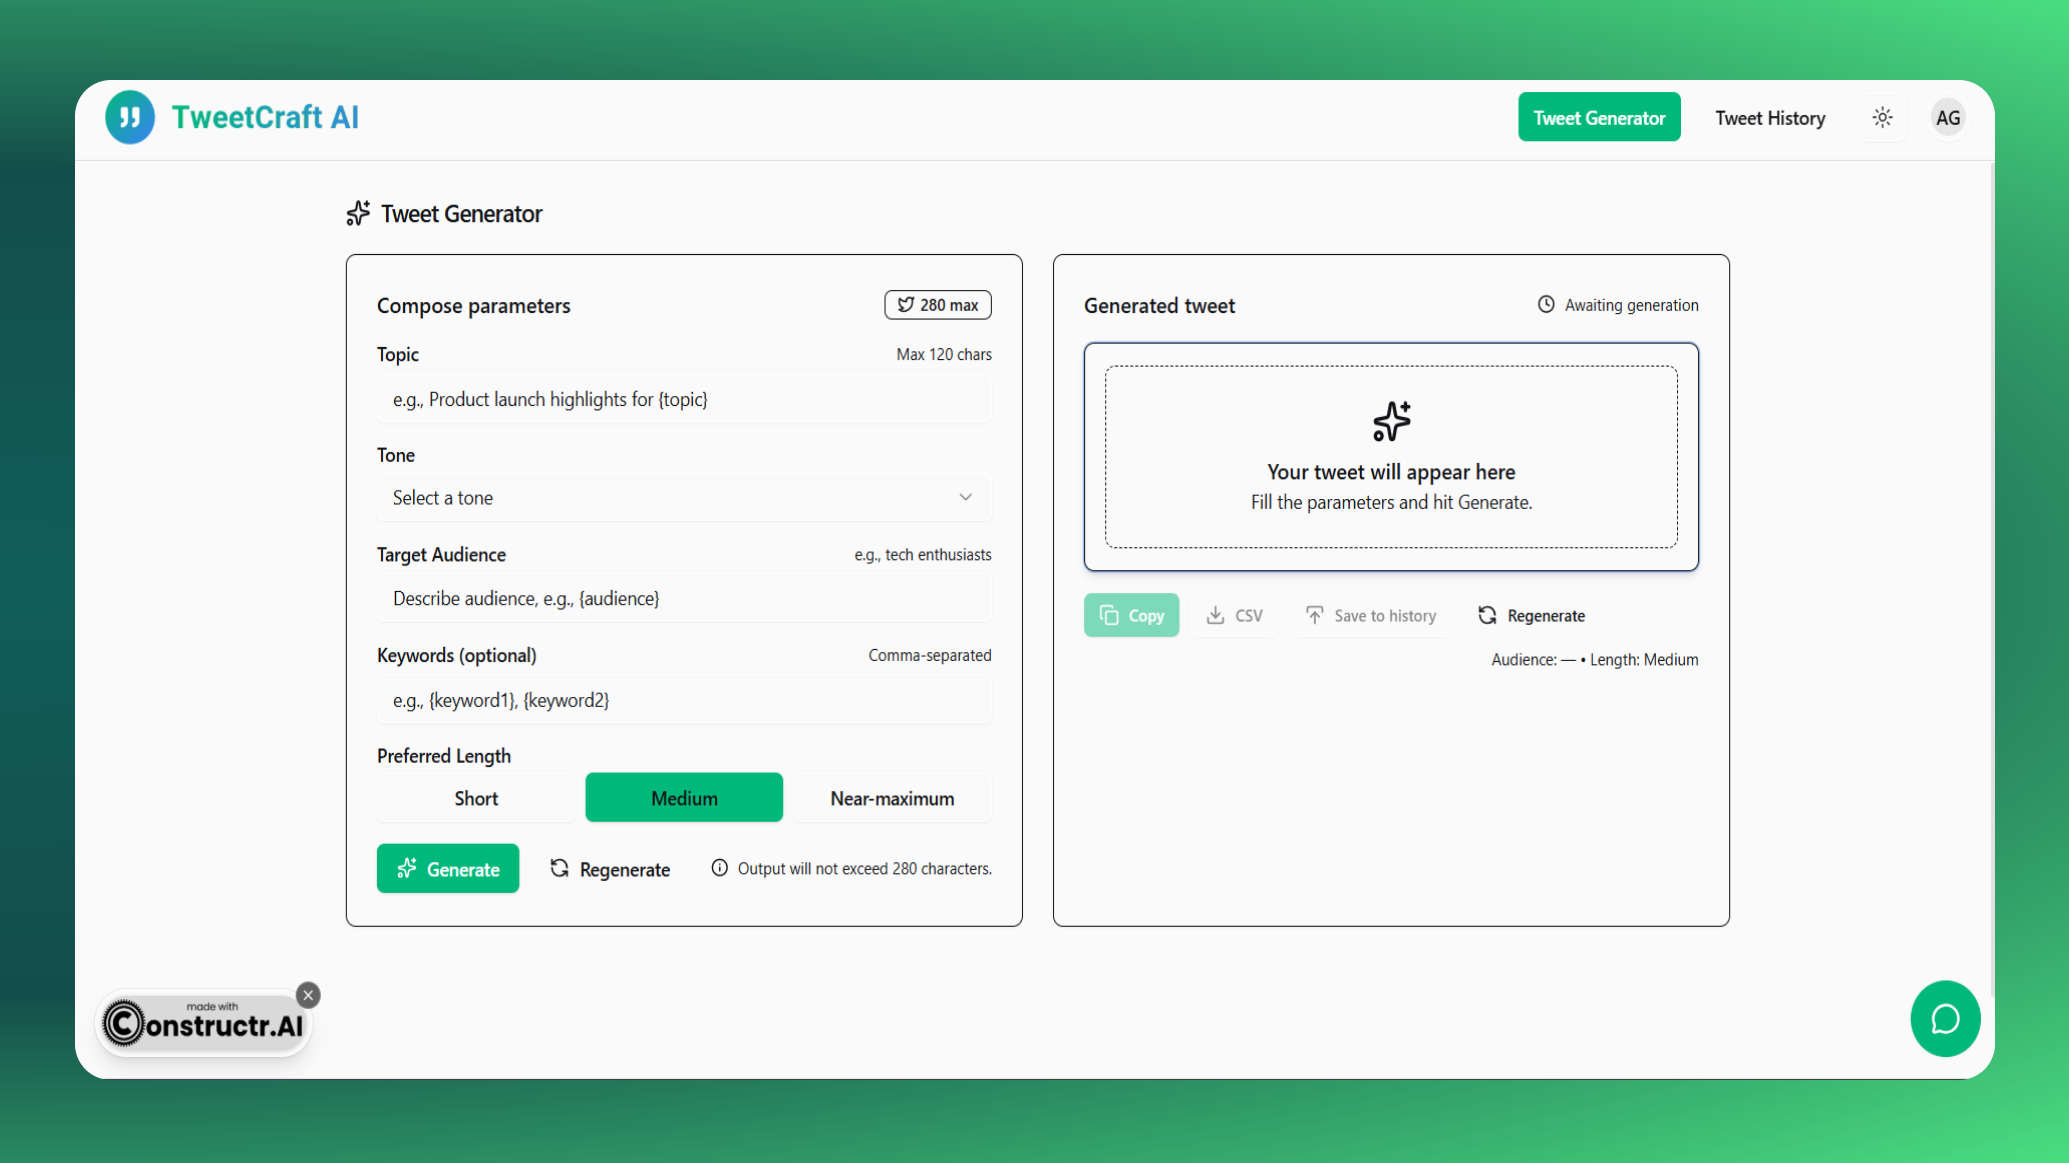Open the Select a tone dropdown

pyautogui.click(x=683, y=497)
